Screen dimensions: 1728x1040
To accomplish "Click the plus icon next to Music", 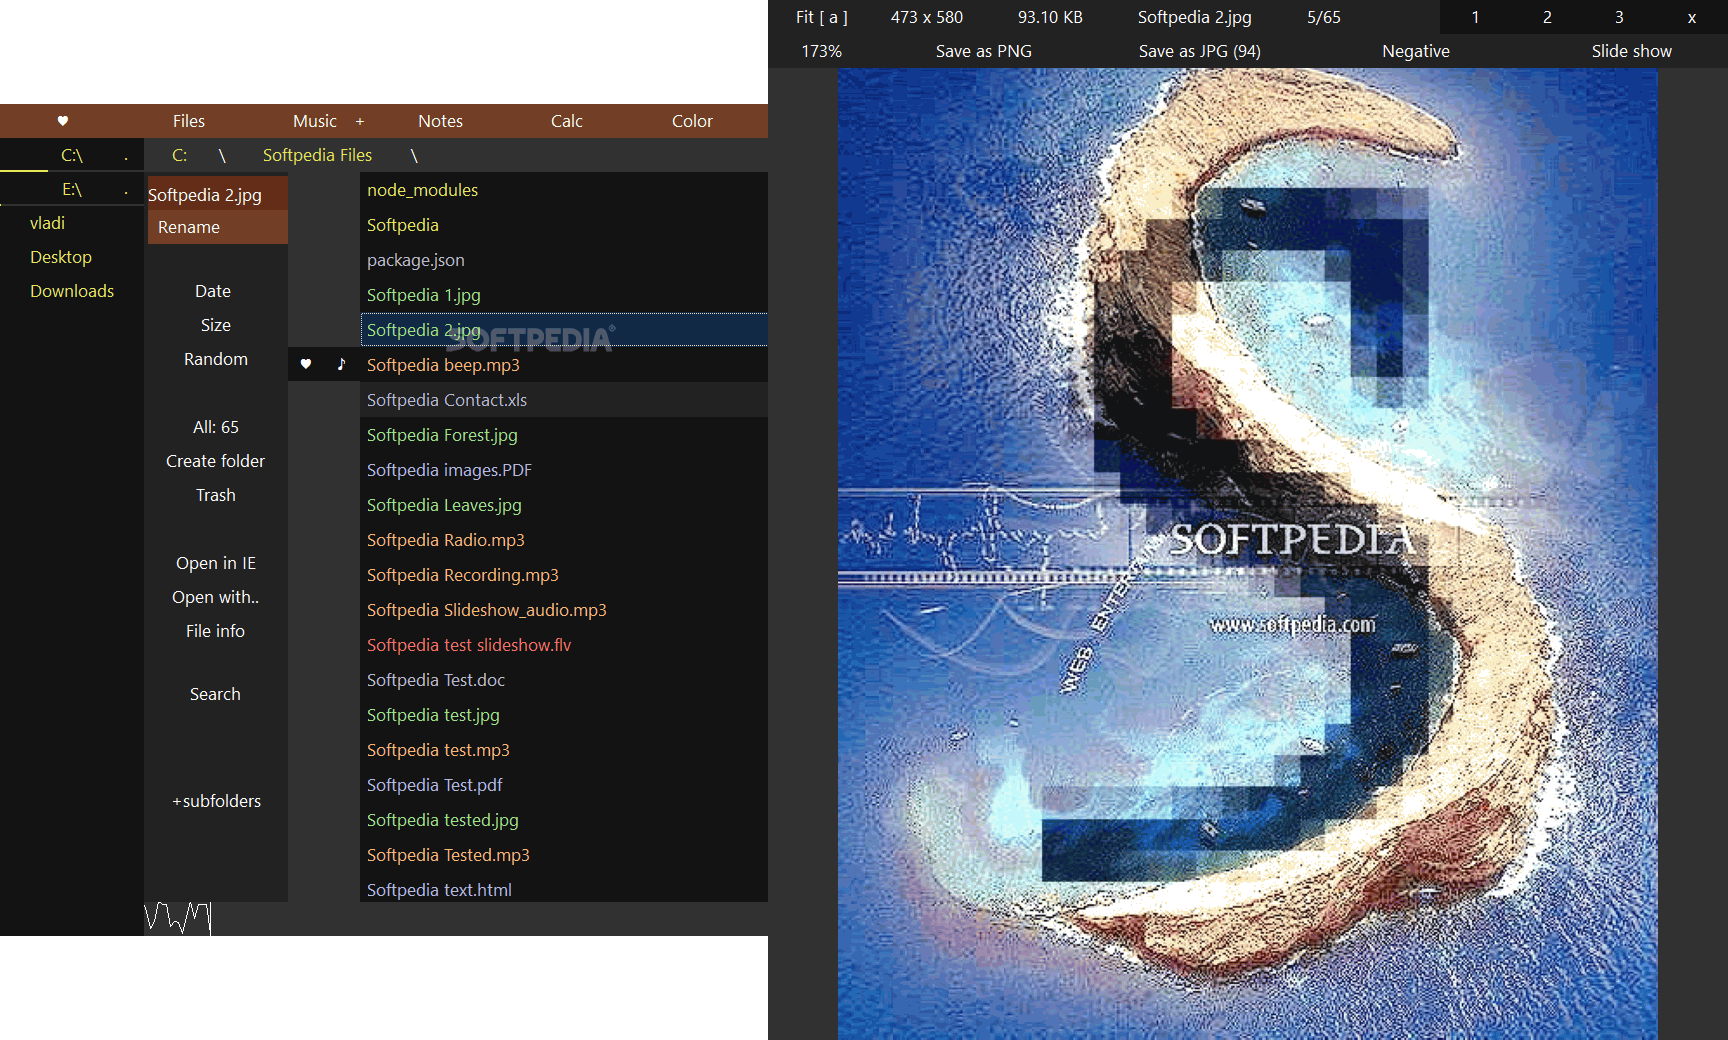I will [360, 121].
